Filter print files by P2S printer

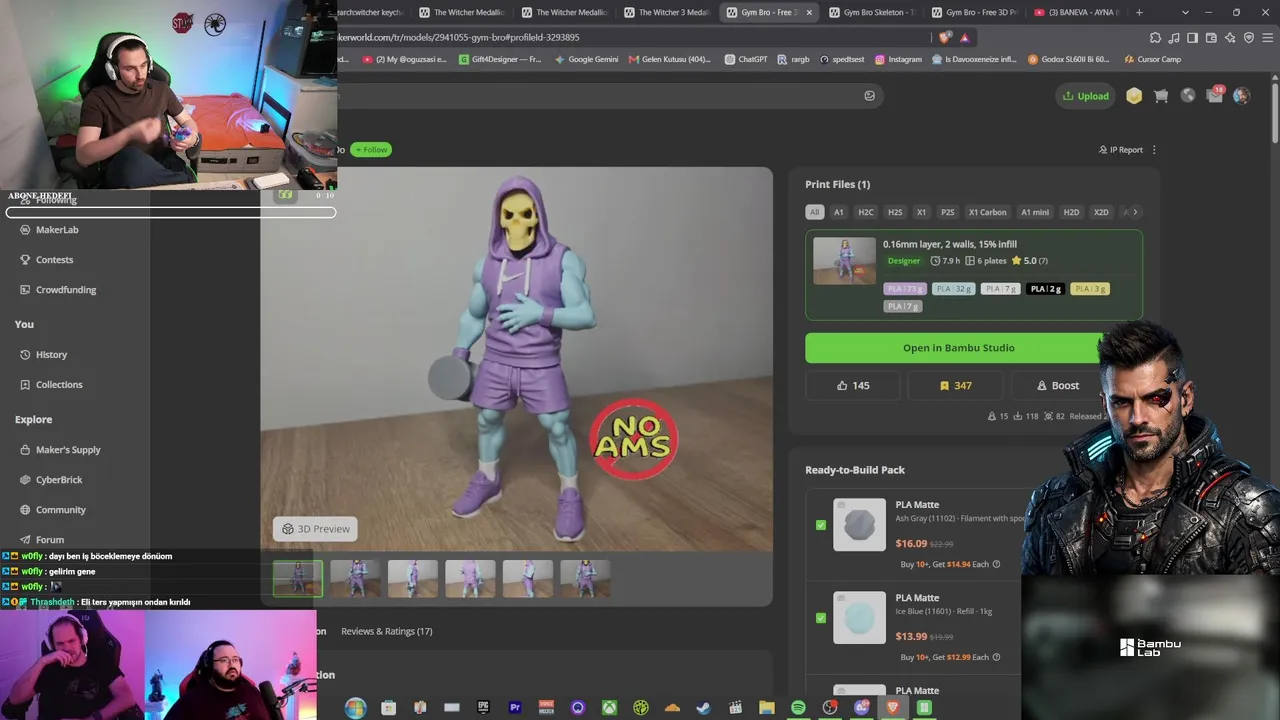click(948, 212)
